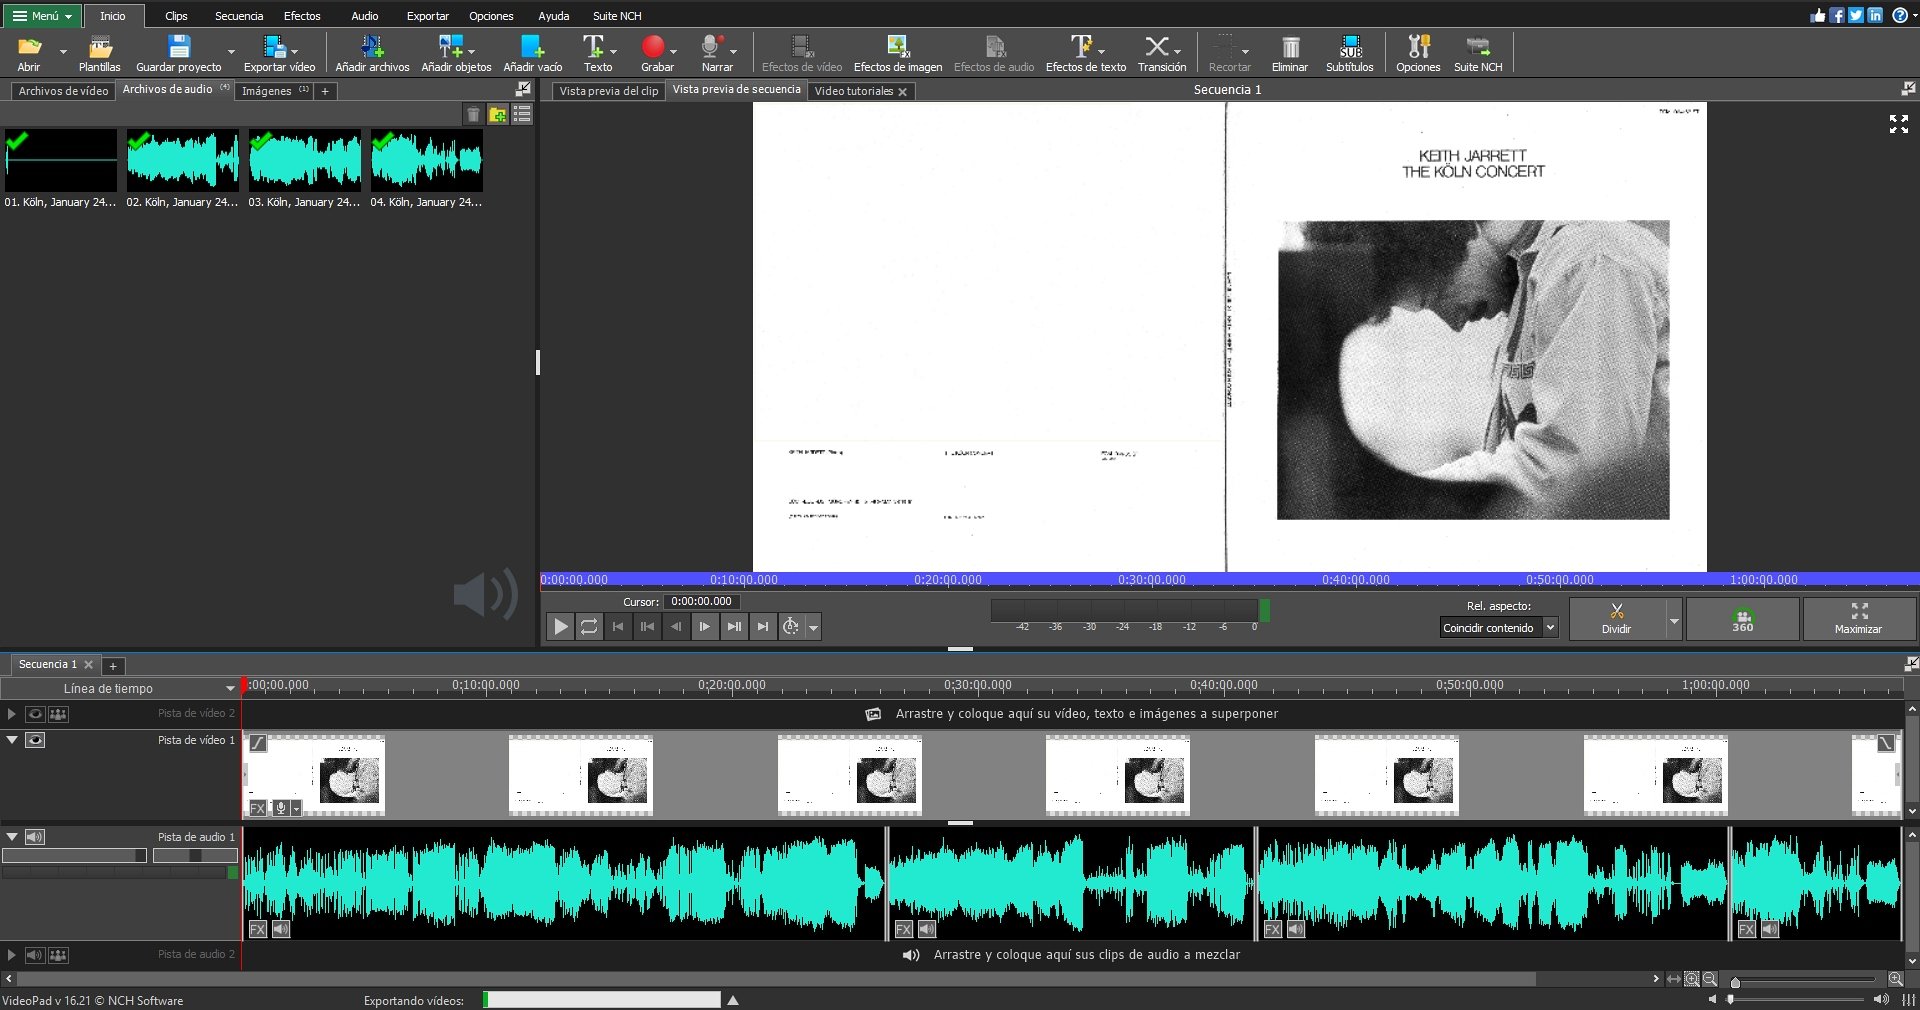Add a new sequence tab
The width and height of the screenshot is (1920, 1010).
[x=113, y=666]
